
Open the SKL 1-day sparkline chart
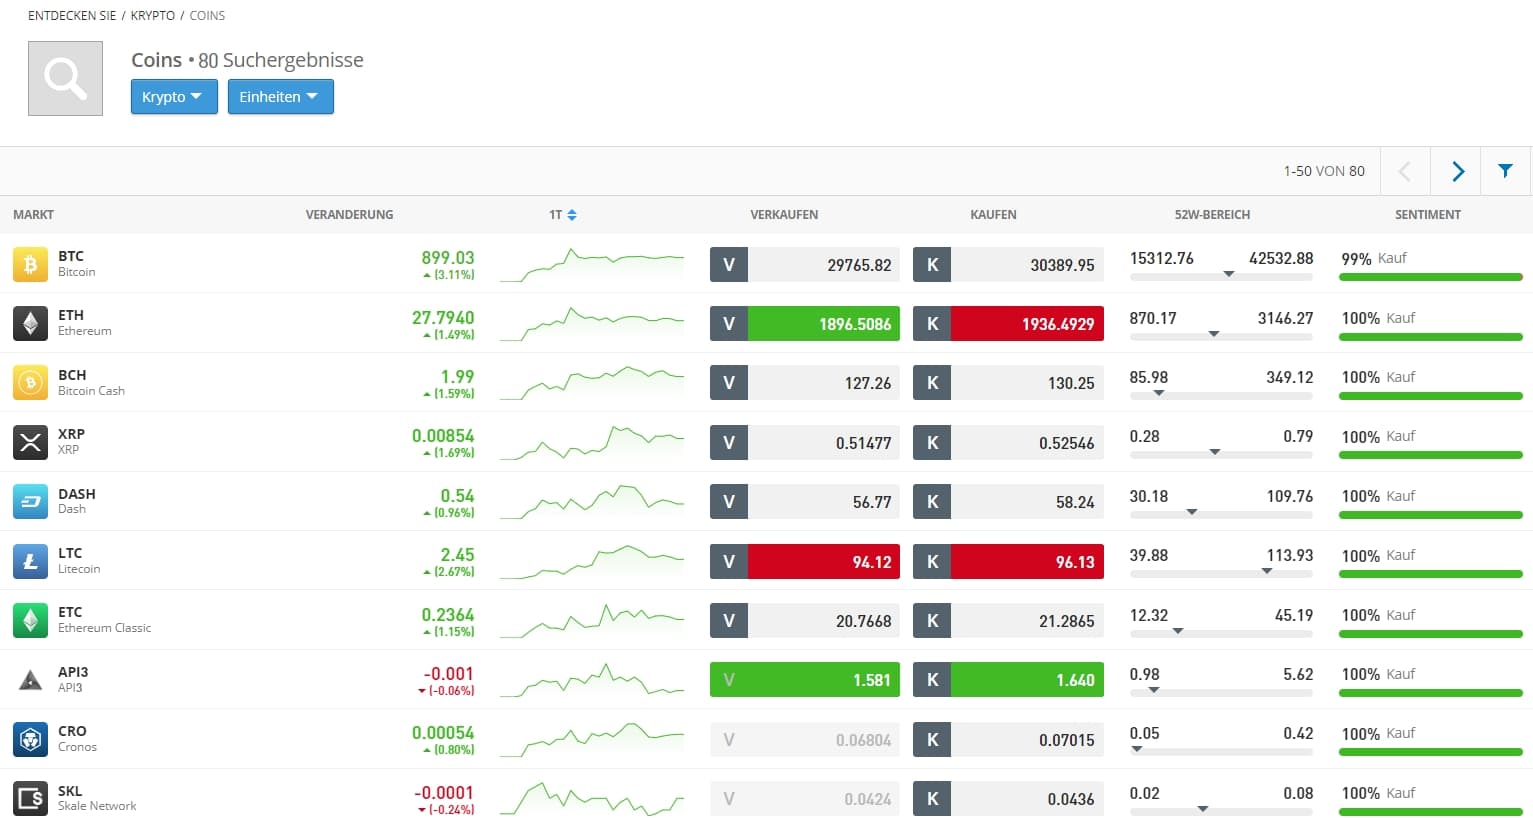tap(592, 799)
